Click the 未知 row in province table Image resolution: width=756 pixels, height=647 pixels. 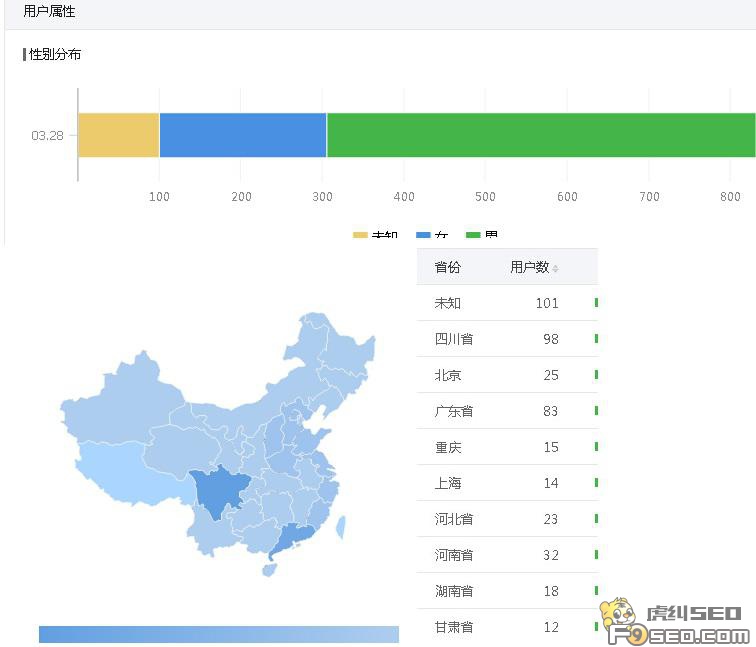point(507,303)
